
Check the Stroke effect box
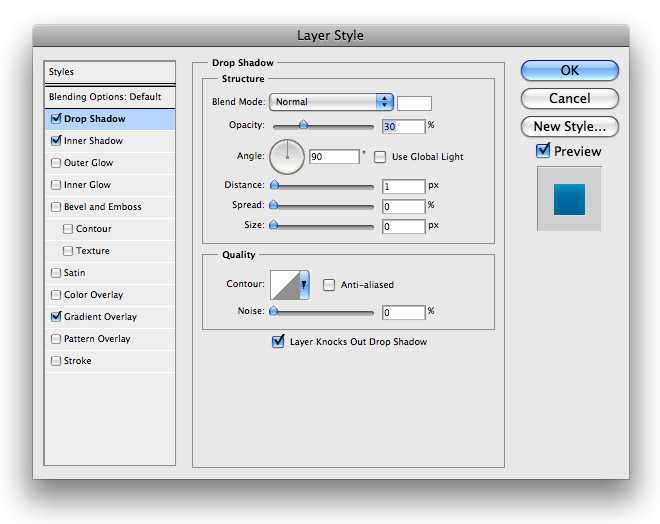point(56,361)
